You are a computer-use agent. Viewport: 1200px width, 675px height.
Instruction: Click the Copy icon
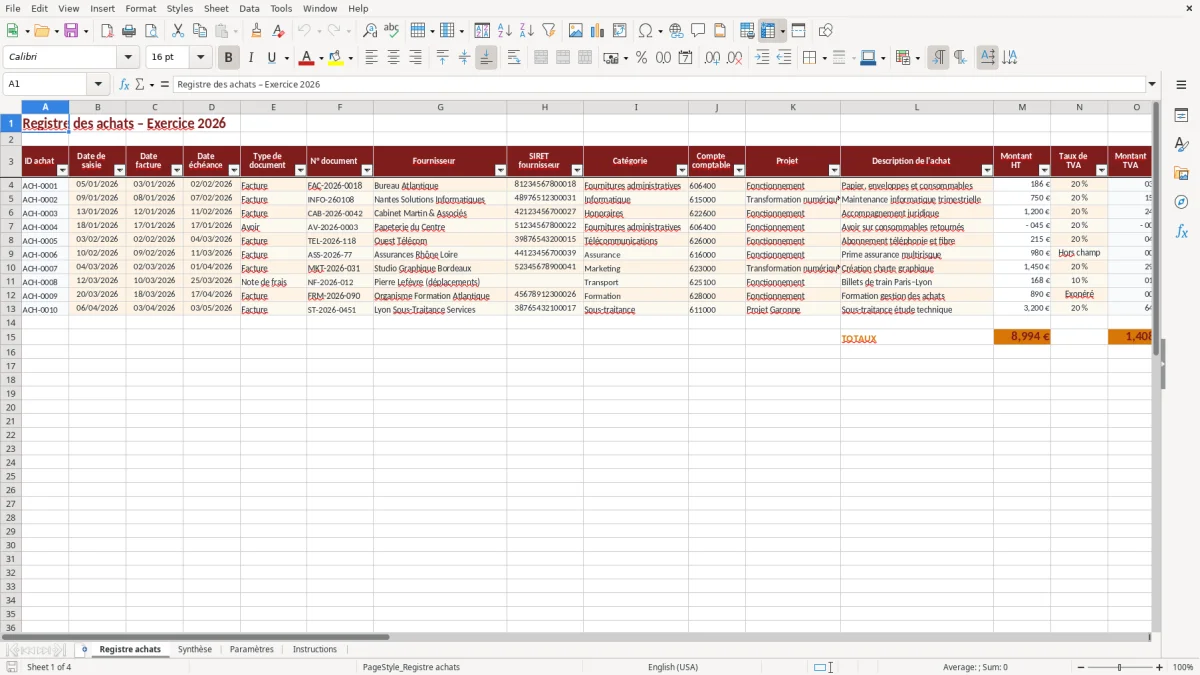(x=200, y=31)
